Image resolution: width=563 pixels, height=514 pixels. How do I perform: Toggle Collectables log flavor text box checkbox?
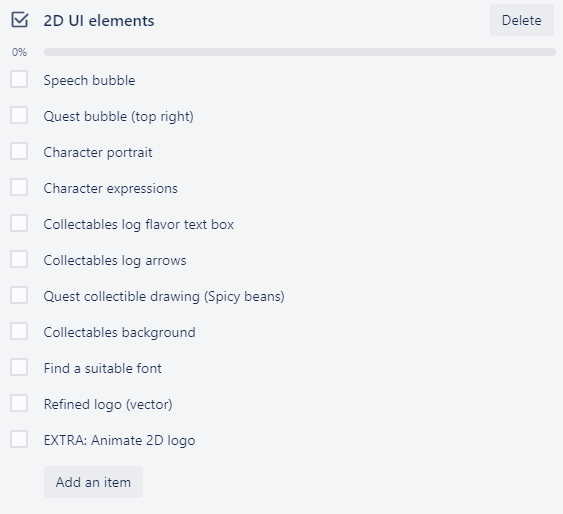pos(19,223)
